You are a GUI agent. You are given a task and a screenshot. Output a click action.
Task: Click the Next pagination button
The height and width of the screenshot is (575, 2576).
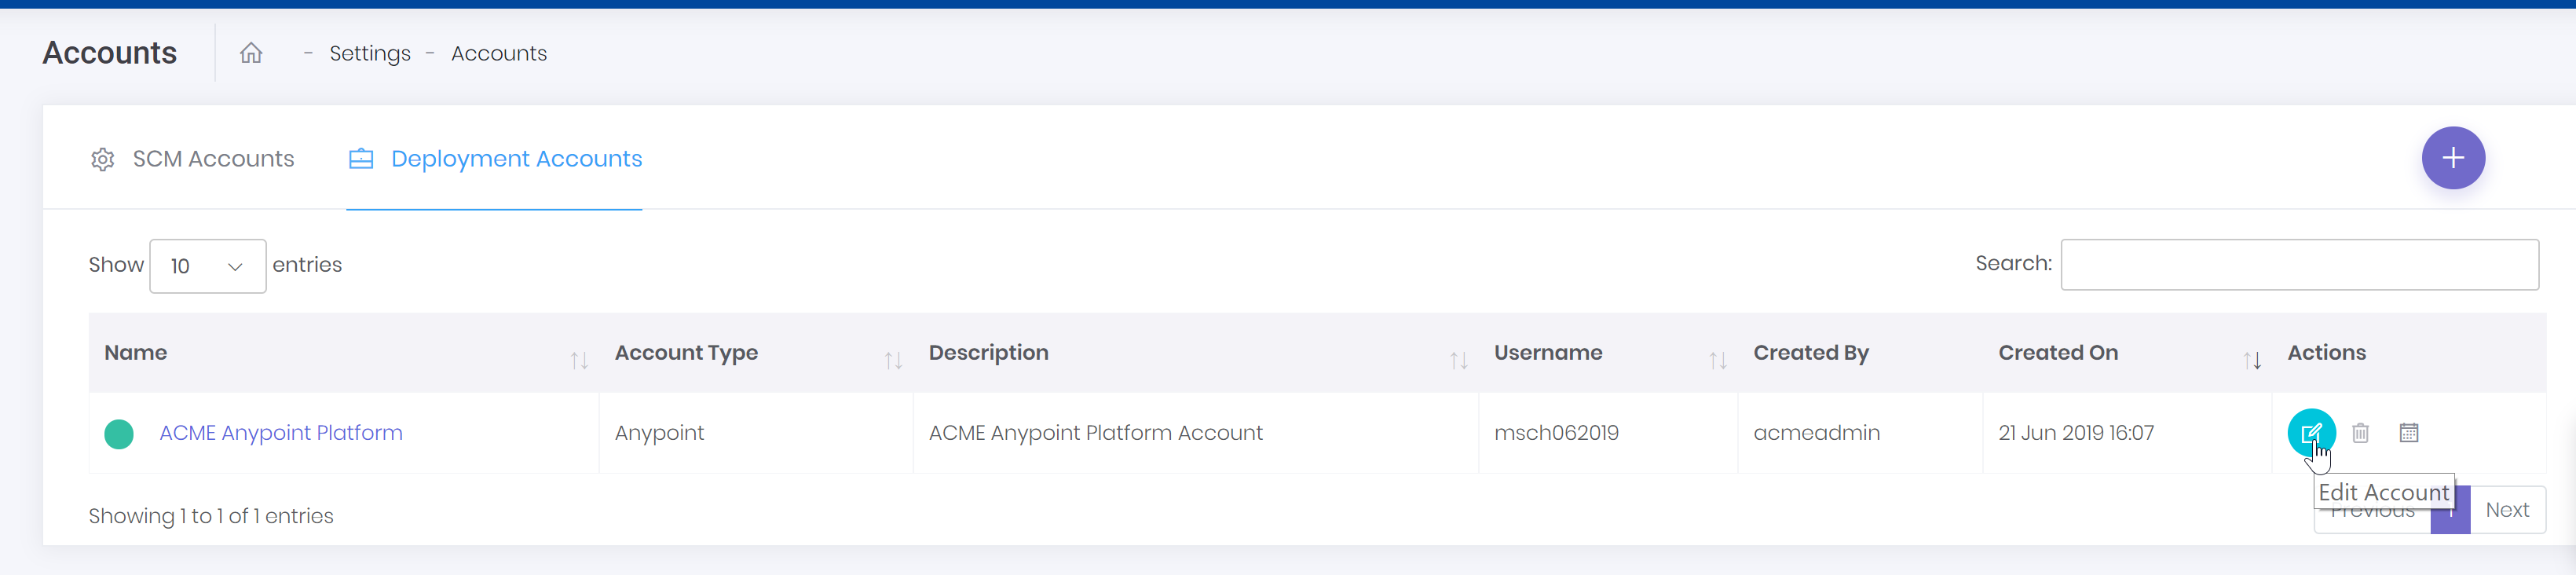click(2507, 510)
